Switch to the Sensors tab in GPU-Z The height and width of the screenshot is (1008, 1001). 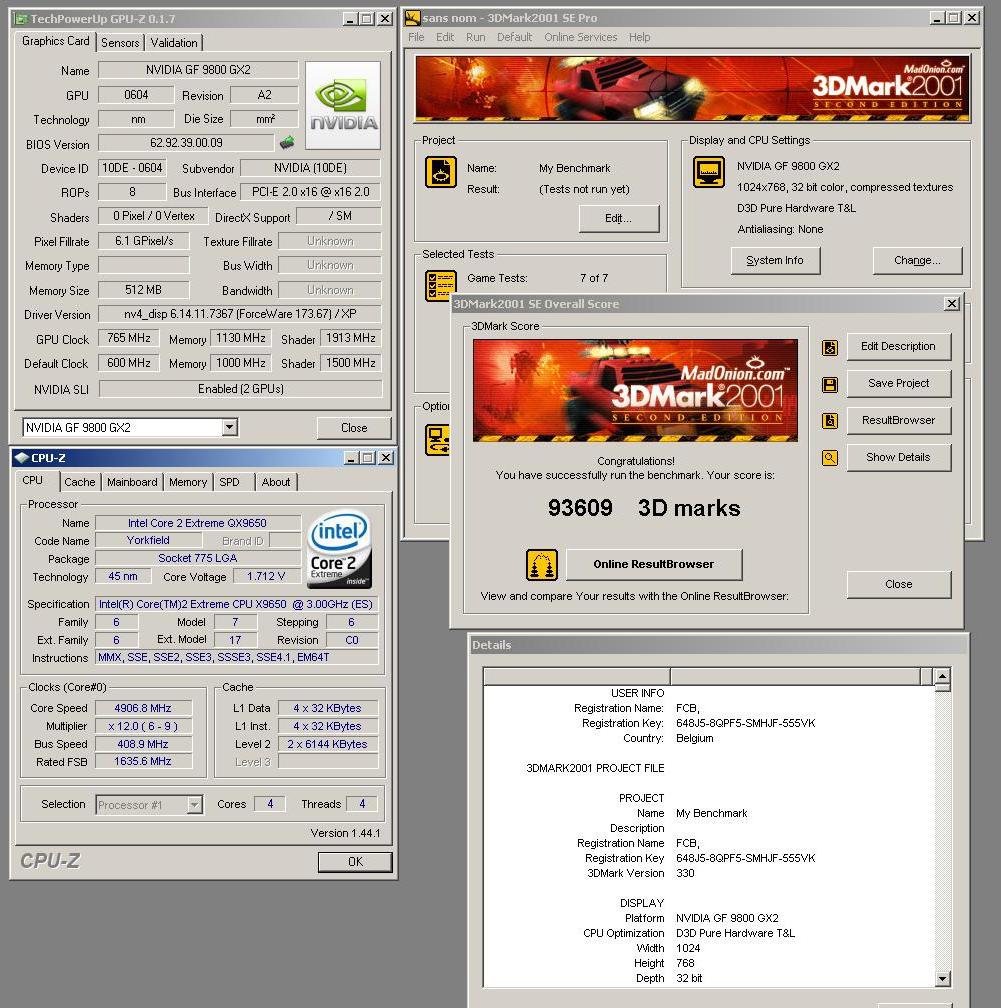point(120,42)
